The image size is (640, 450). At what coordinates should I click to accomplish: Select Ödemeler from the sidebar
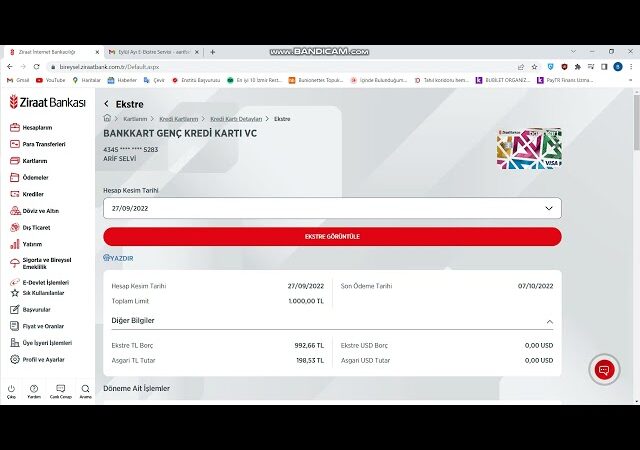coord(35,177)
